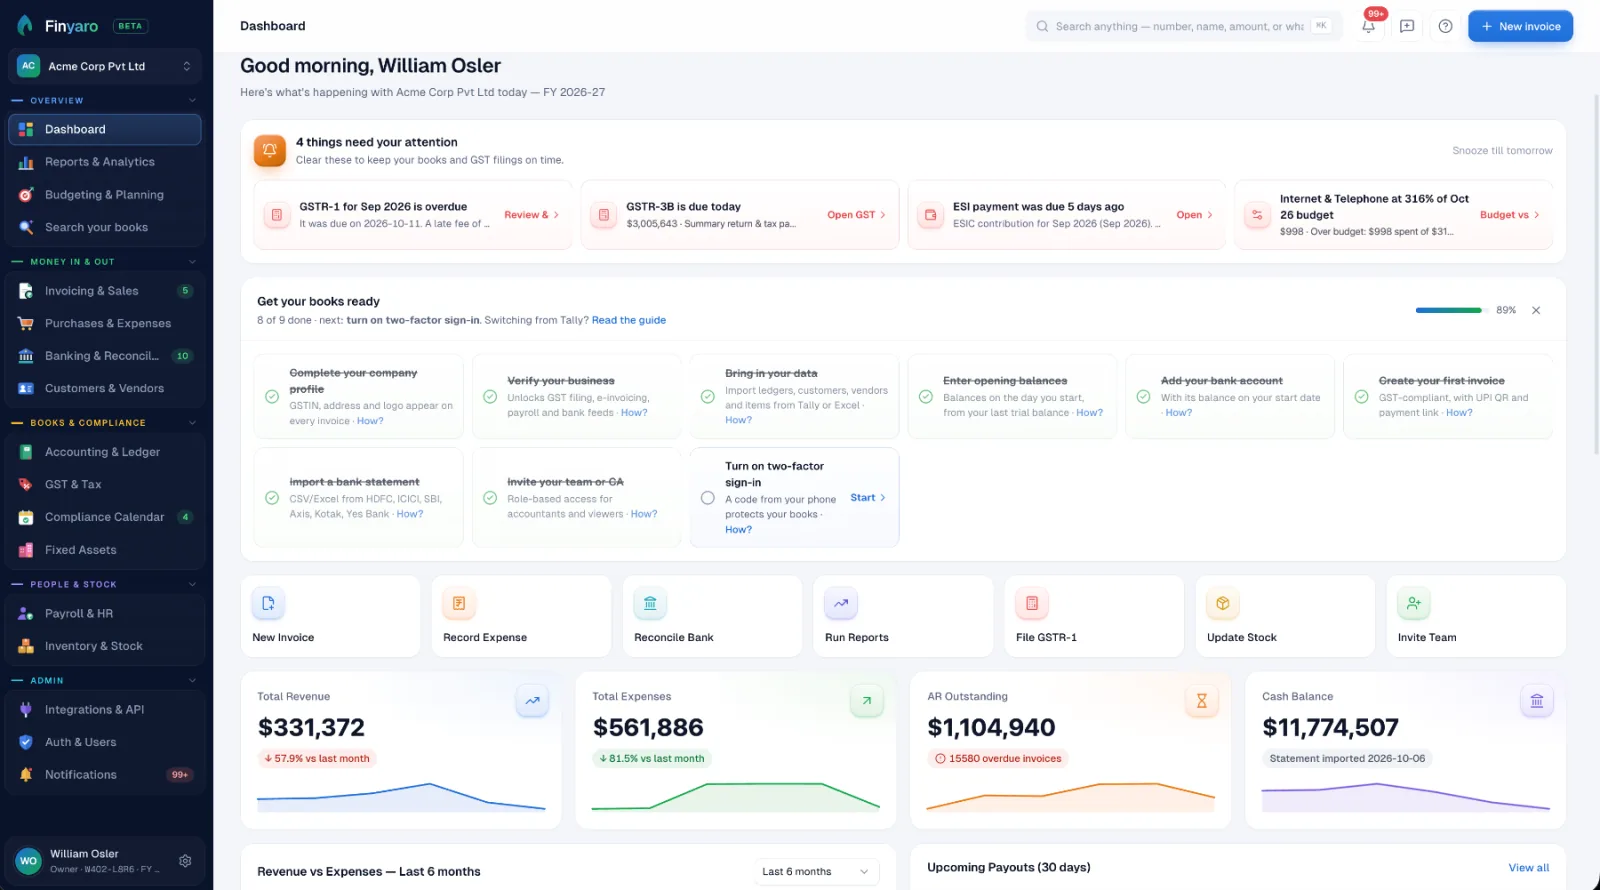Open Banking & Reconciliation in sidebar
The height and width of the screenshot is (890, 1600).
point(105,356)
